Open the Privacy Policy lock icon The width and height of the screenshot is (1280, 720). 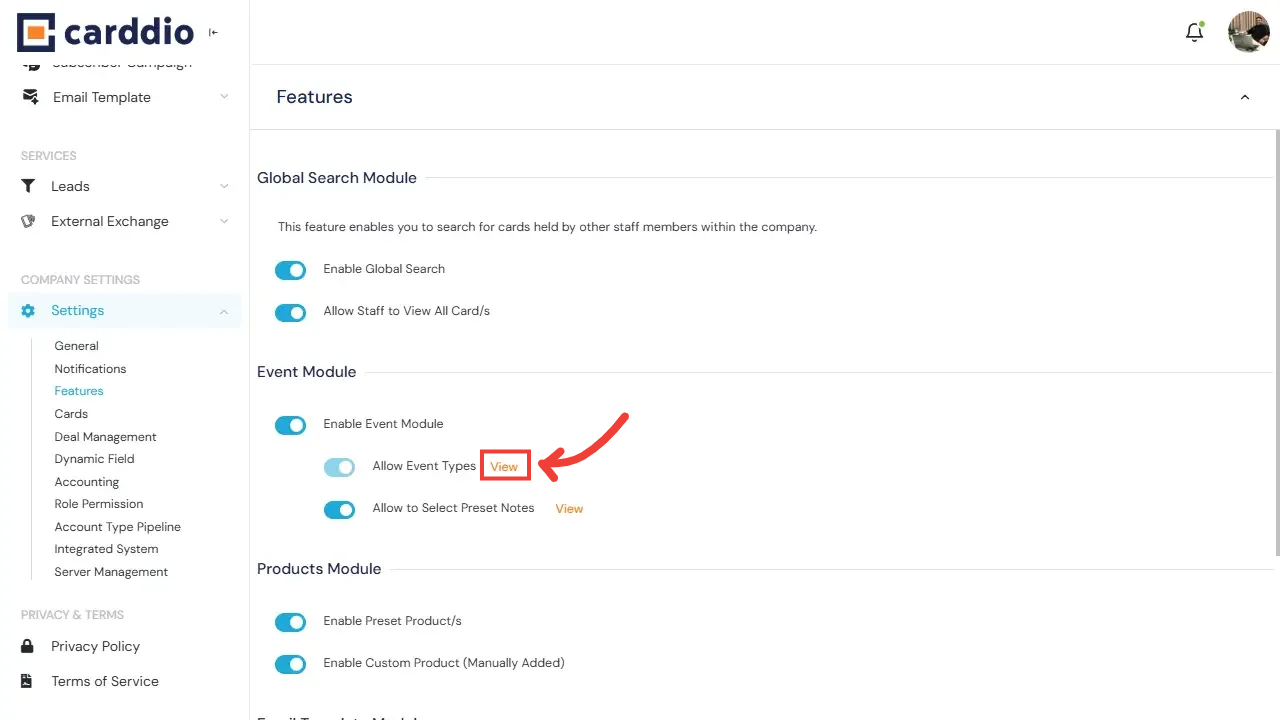[x=29, y=646]
